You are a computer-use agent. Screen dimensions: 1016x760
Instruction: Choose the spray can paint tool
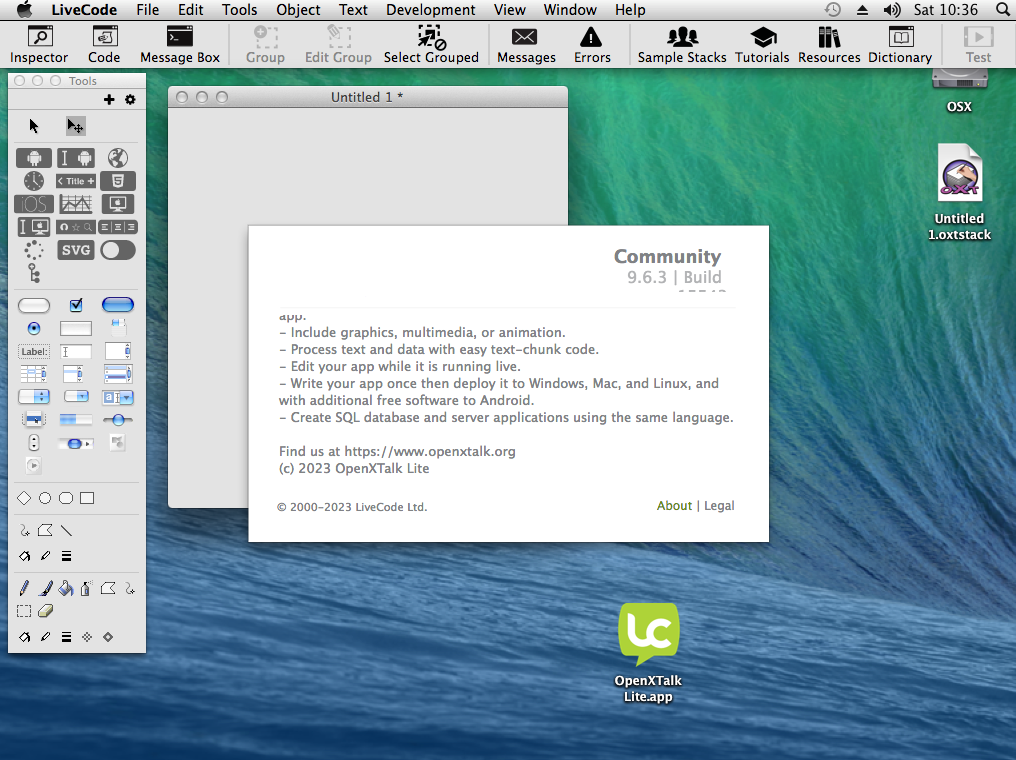pos(86,588)
